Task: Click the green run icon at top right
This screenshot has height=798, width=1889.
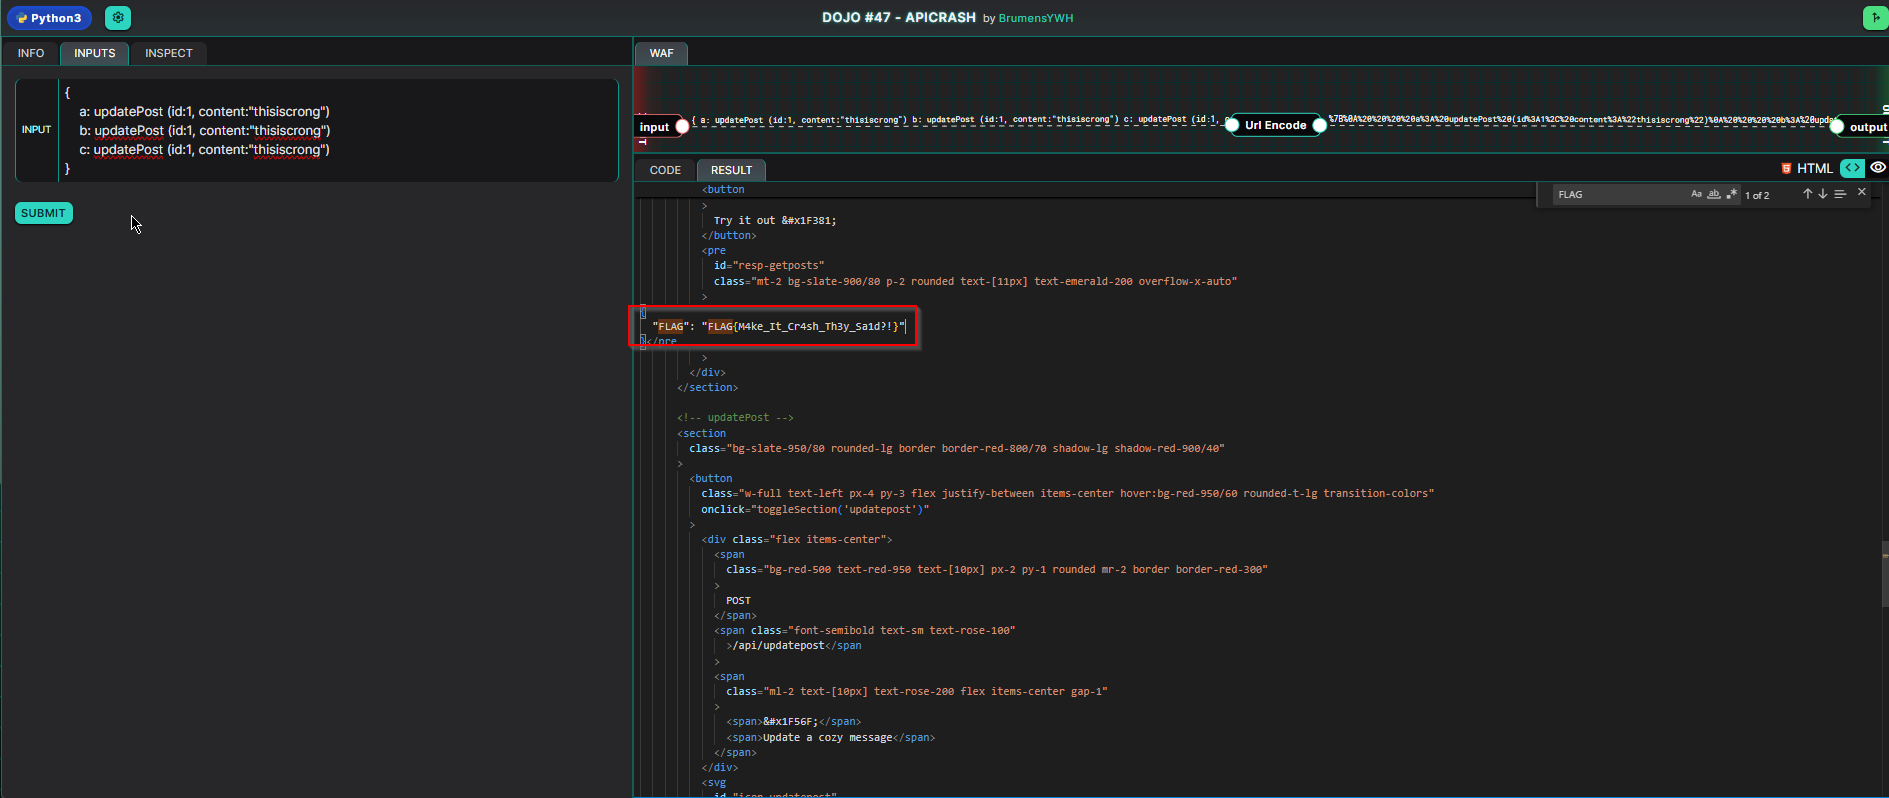Action: click(x=1874, y=18)
